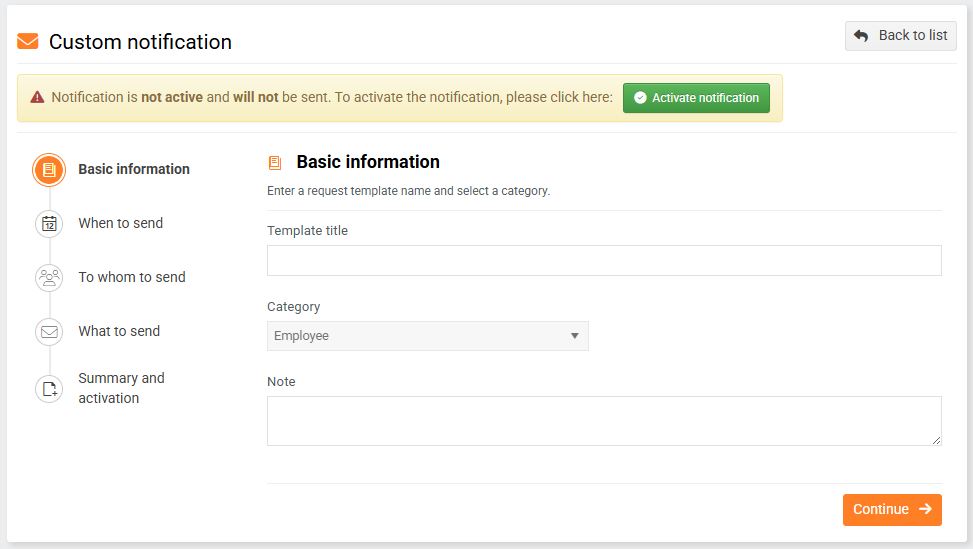
Task: Click the Category dropdown arrow
Action: pyautogui.click(x=574, y=336)
